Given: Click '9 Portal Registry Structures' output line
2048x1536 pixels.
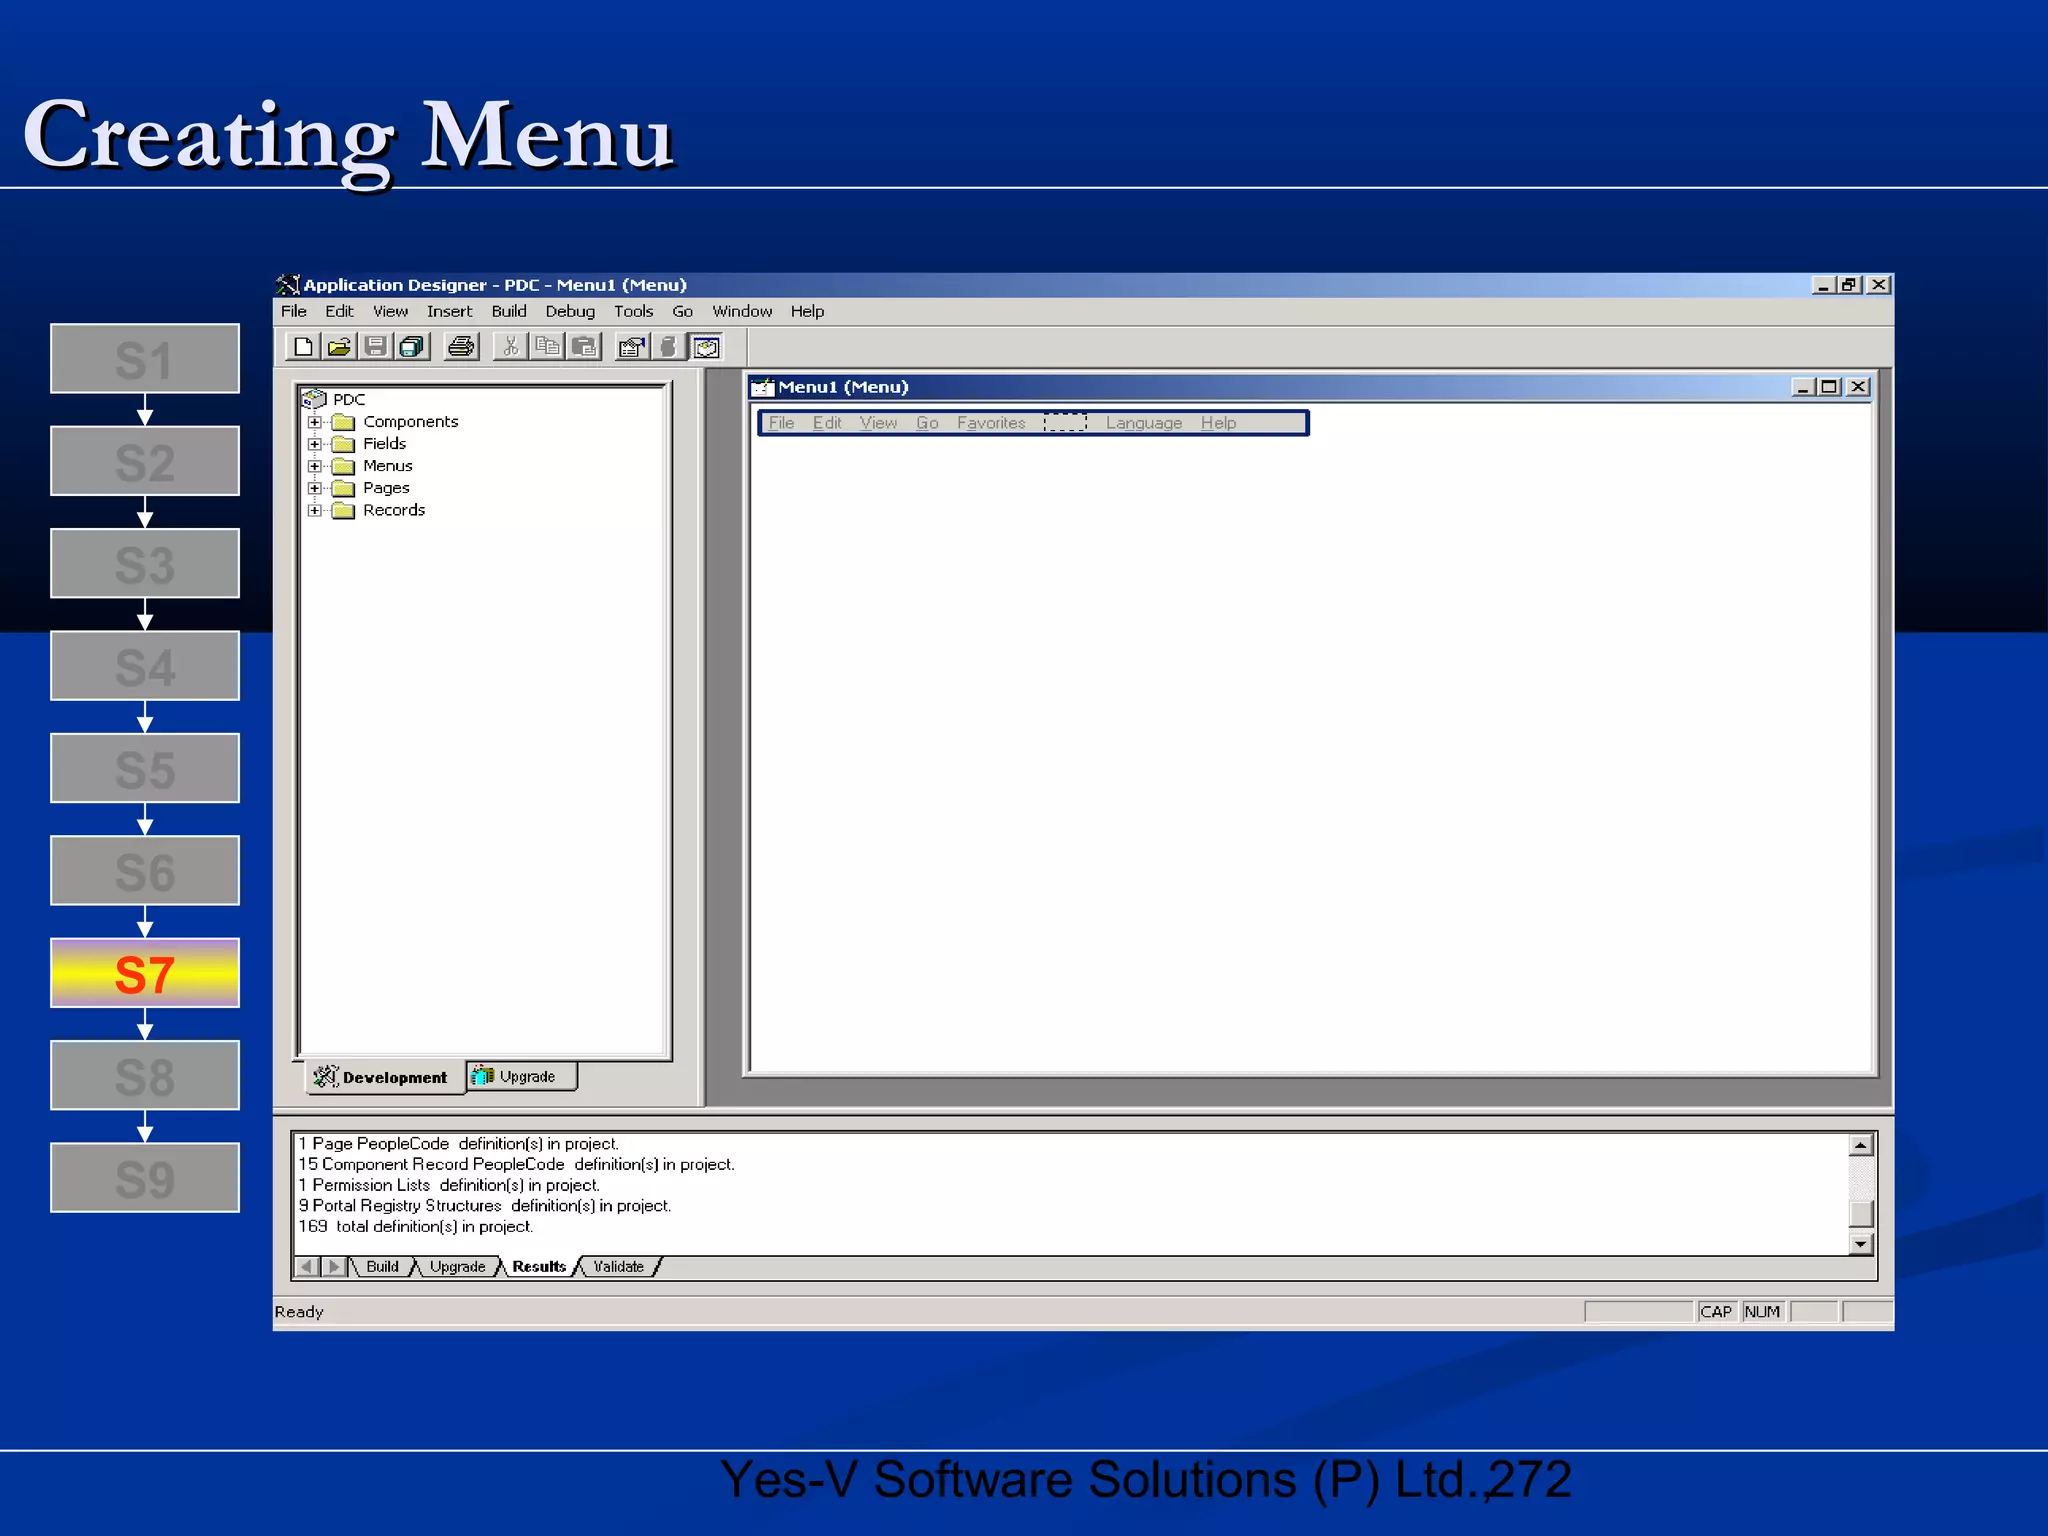Looking at the screenshot, I should click(485, 1206).
